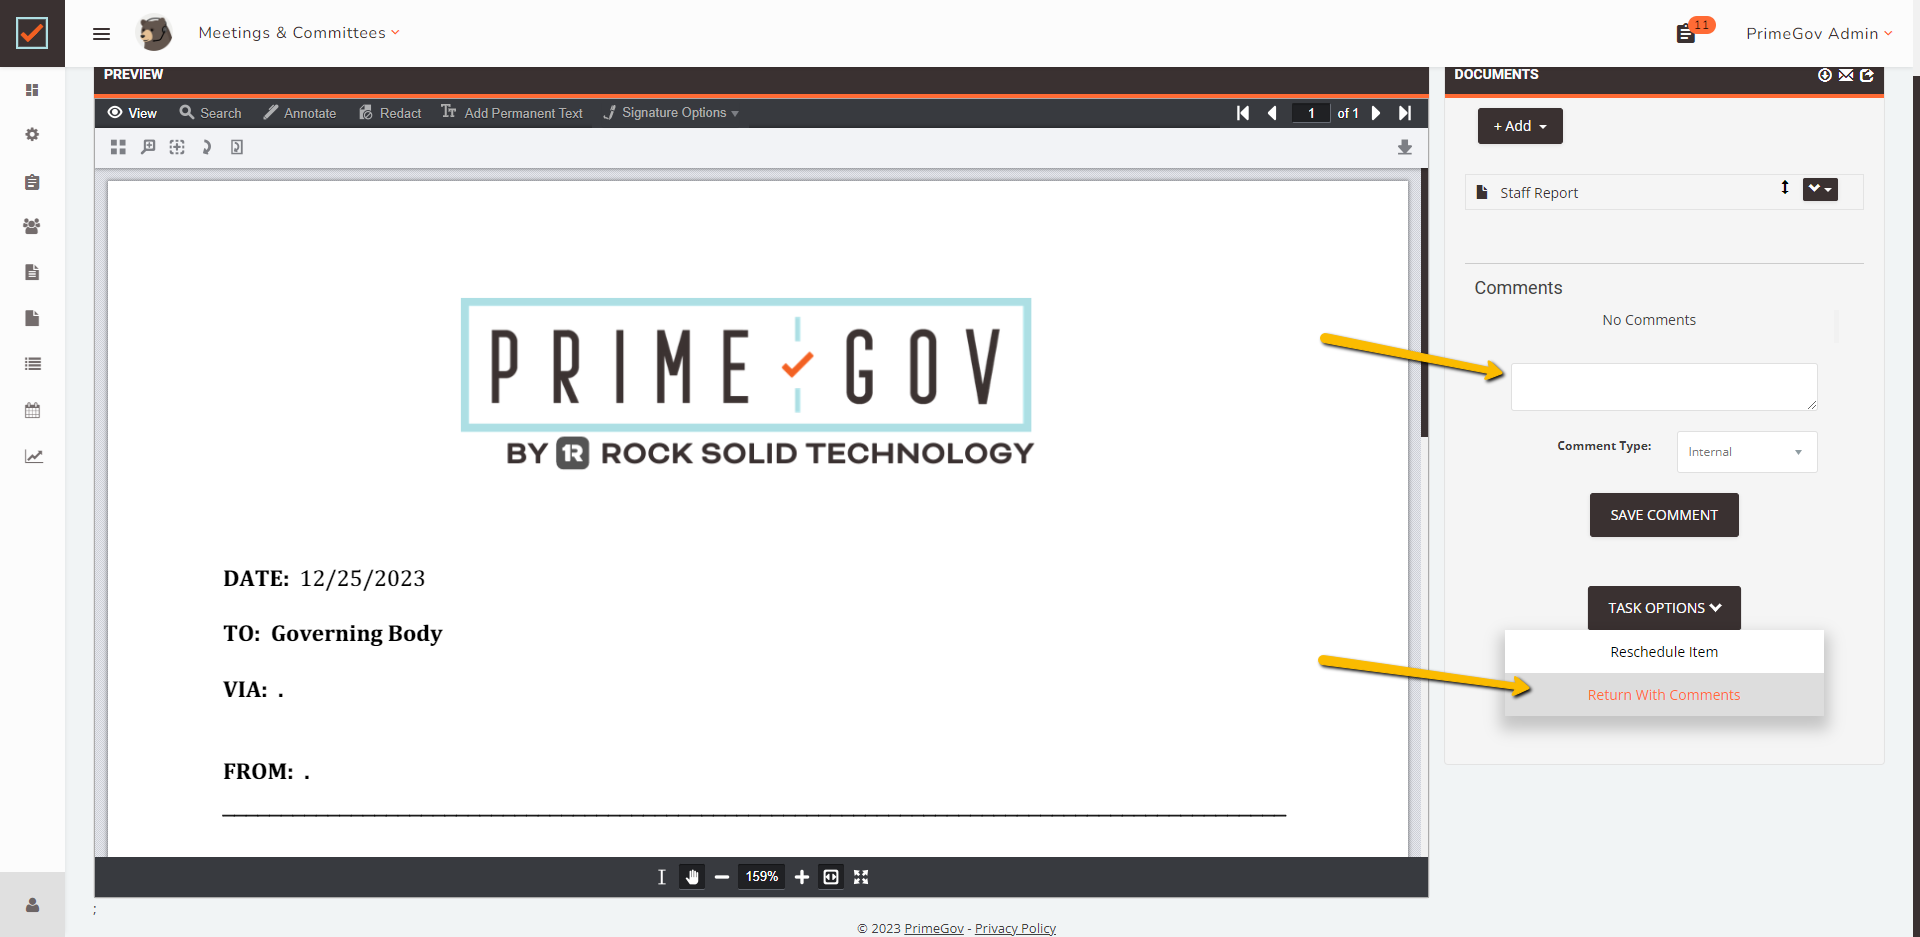Image resolution: width=1920 pixels, height=937 pixels.
Task: Open the Staff Report actions dropdown
Action: (x=1820, y=189)
